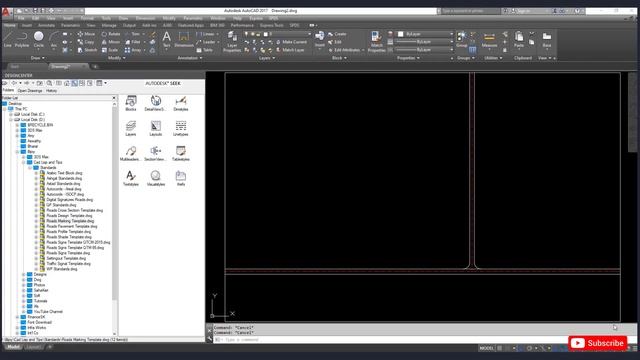Click the Rotate tool

click(111, 34)
